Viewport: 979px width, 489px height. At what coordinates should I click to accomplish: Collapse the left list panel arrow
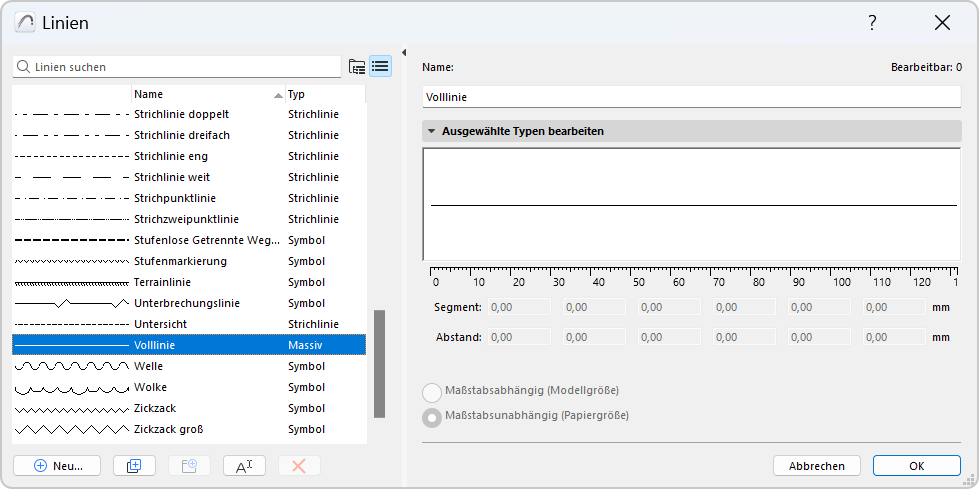click(404, 52)
